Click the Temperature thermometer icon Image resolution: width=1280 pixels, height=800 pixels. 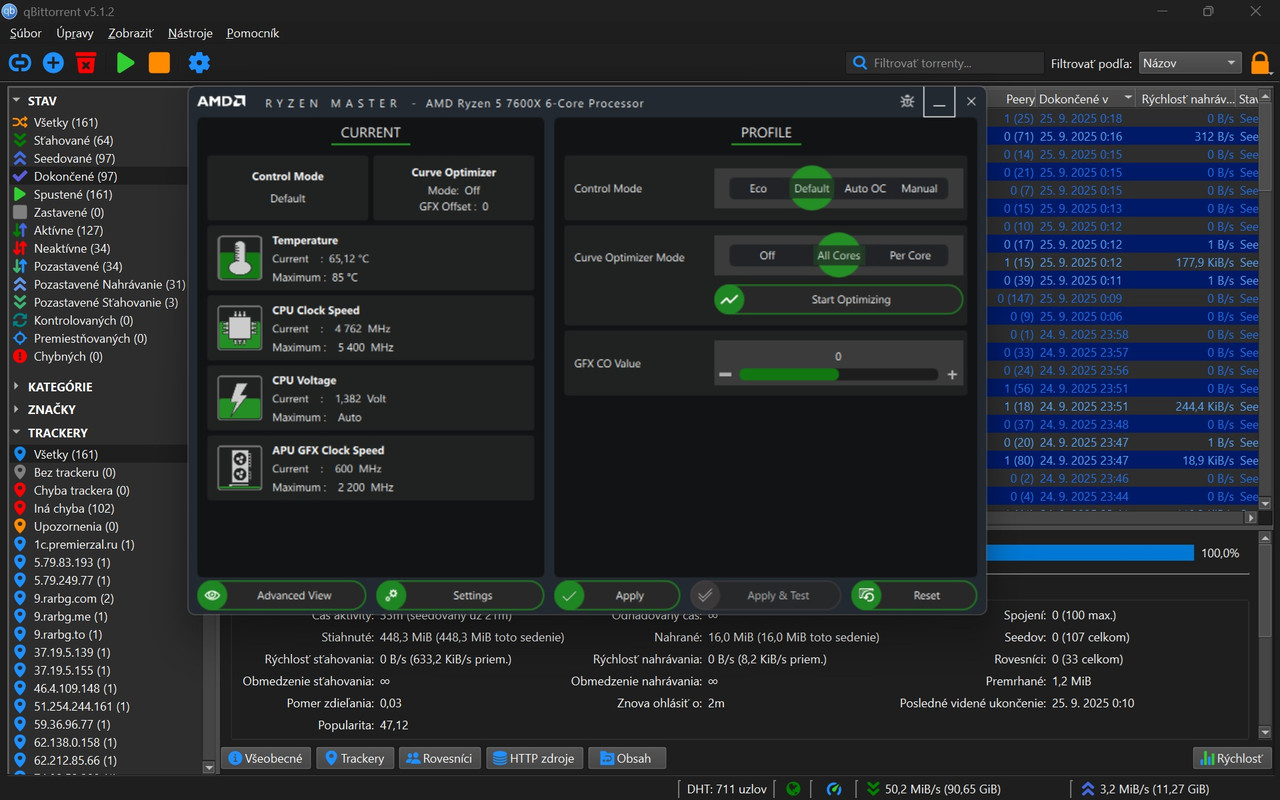point(239,258)
